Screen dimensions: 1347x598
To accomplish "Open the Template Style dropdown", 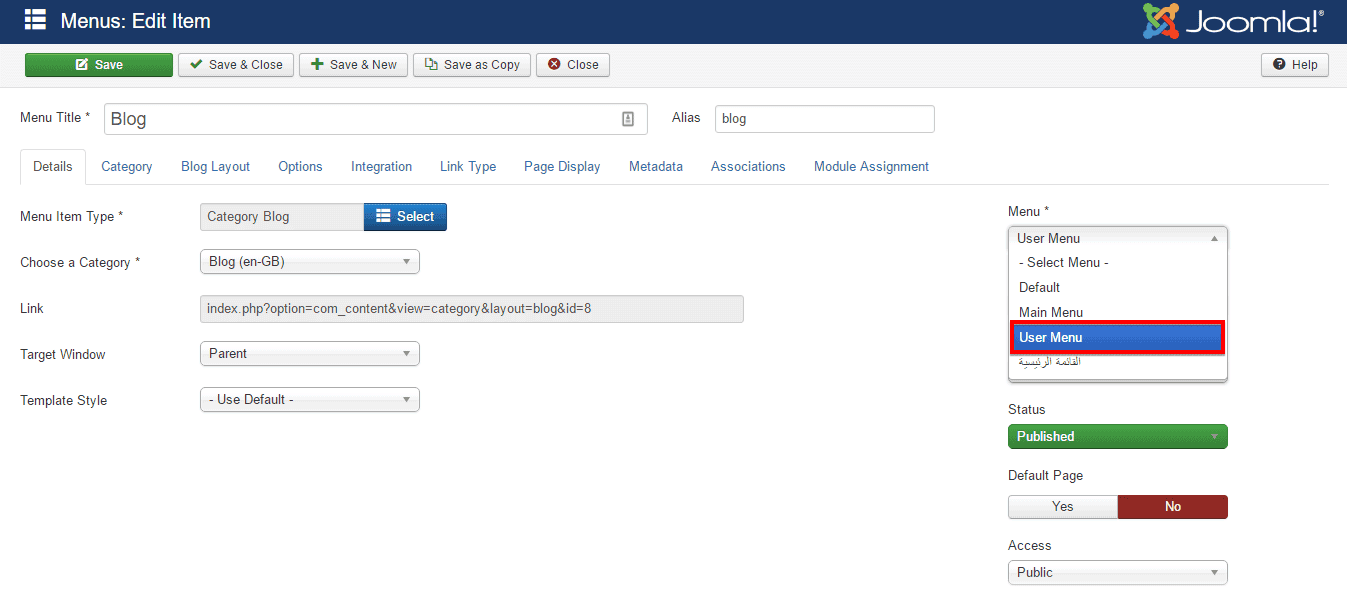I will point(310,400).
